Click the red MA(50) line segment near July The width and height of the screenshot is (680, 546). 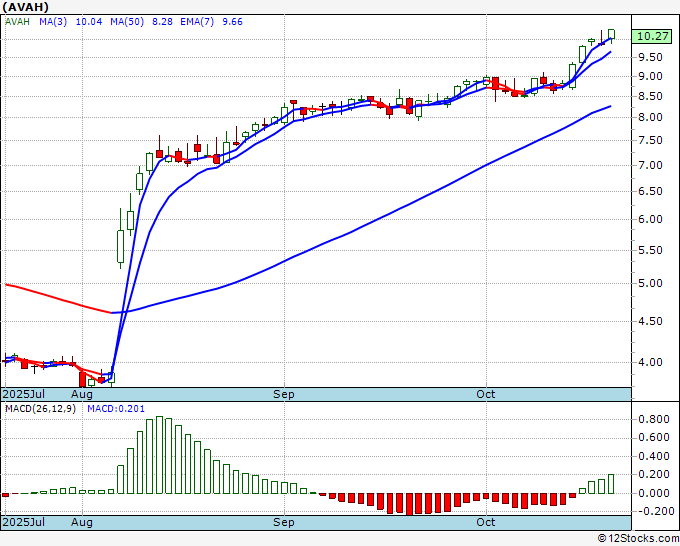tap(57, 298)
